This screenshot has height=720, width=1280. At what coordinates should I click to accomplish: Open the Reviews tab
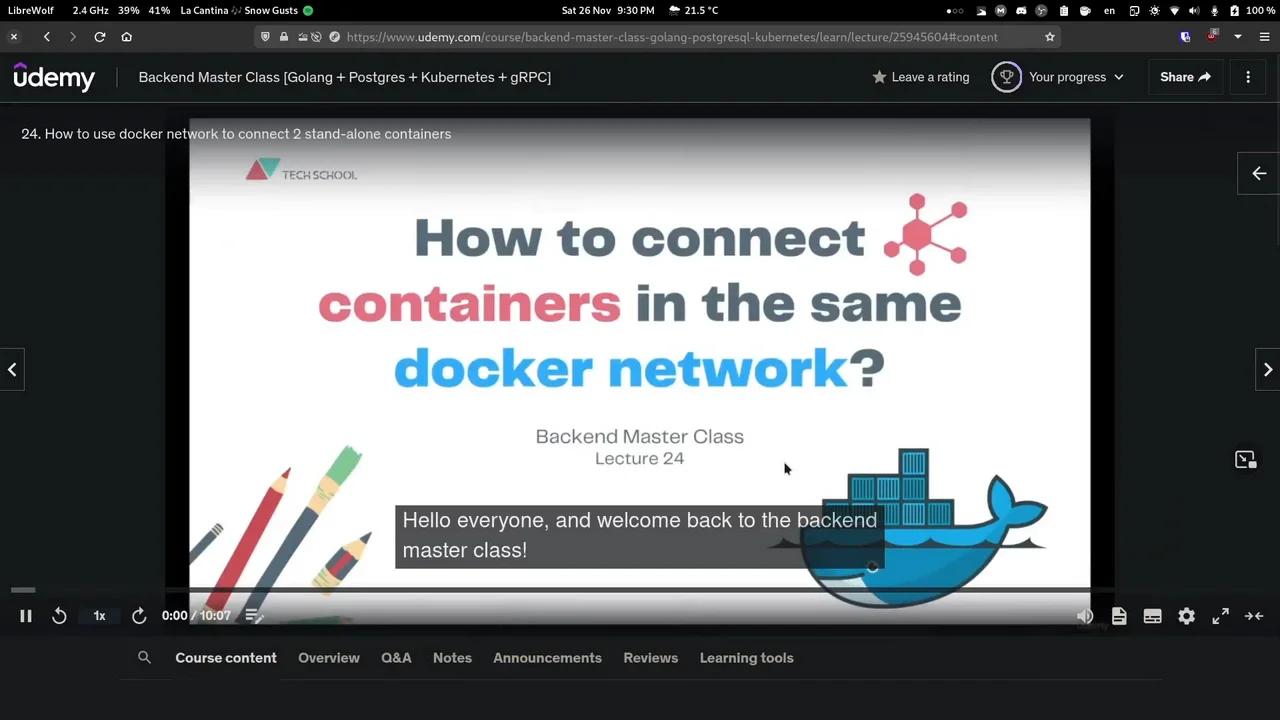click(x=650, y=657)
